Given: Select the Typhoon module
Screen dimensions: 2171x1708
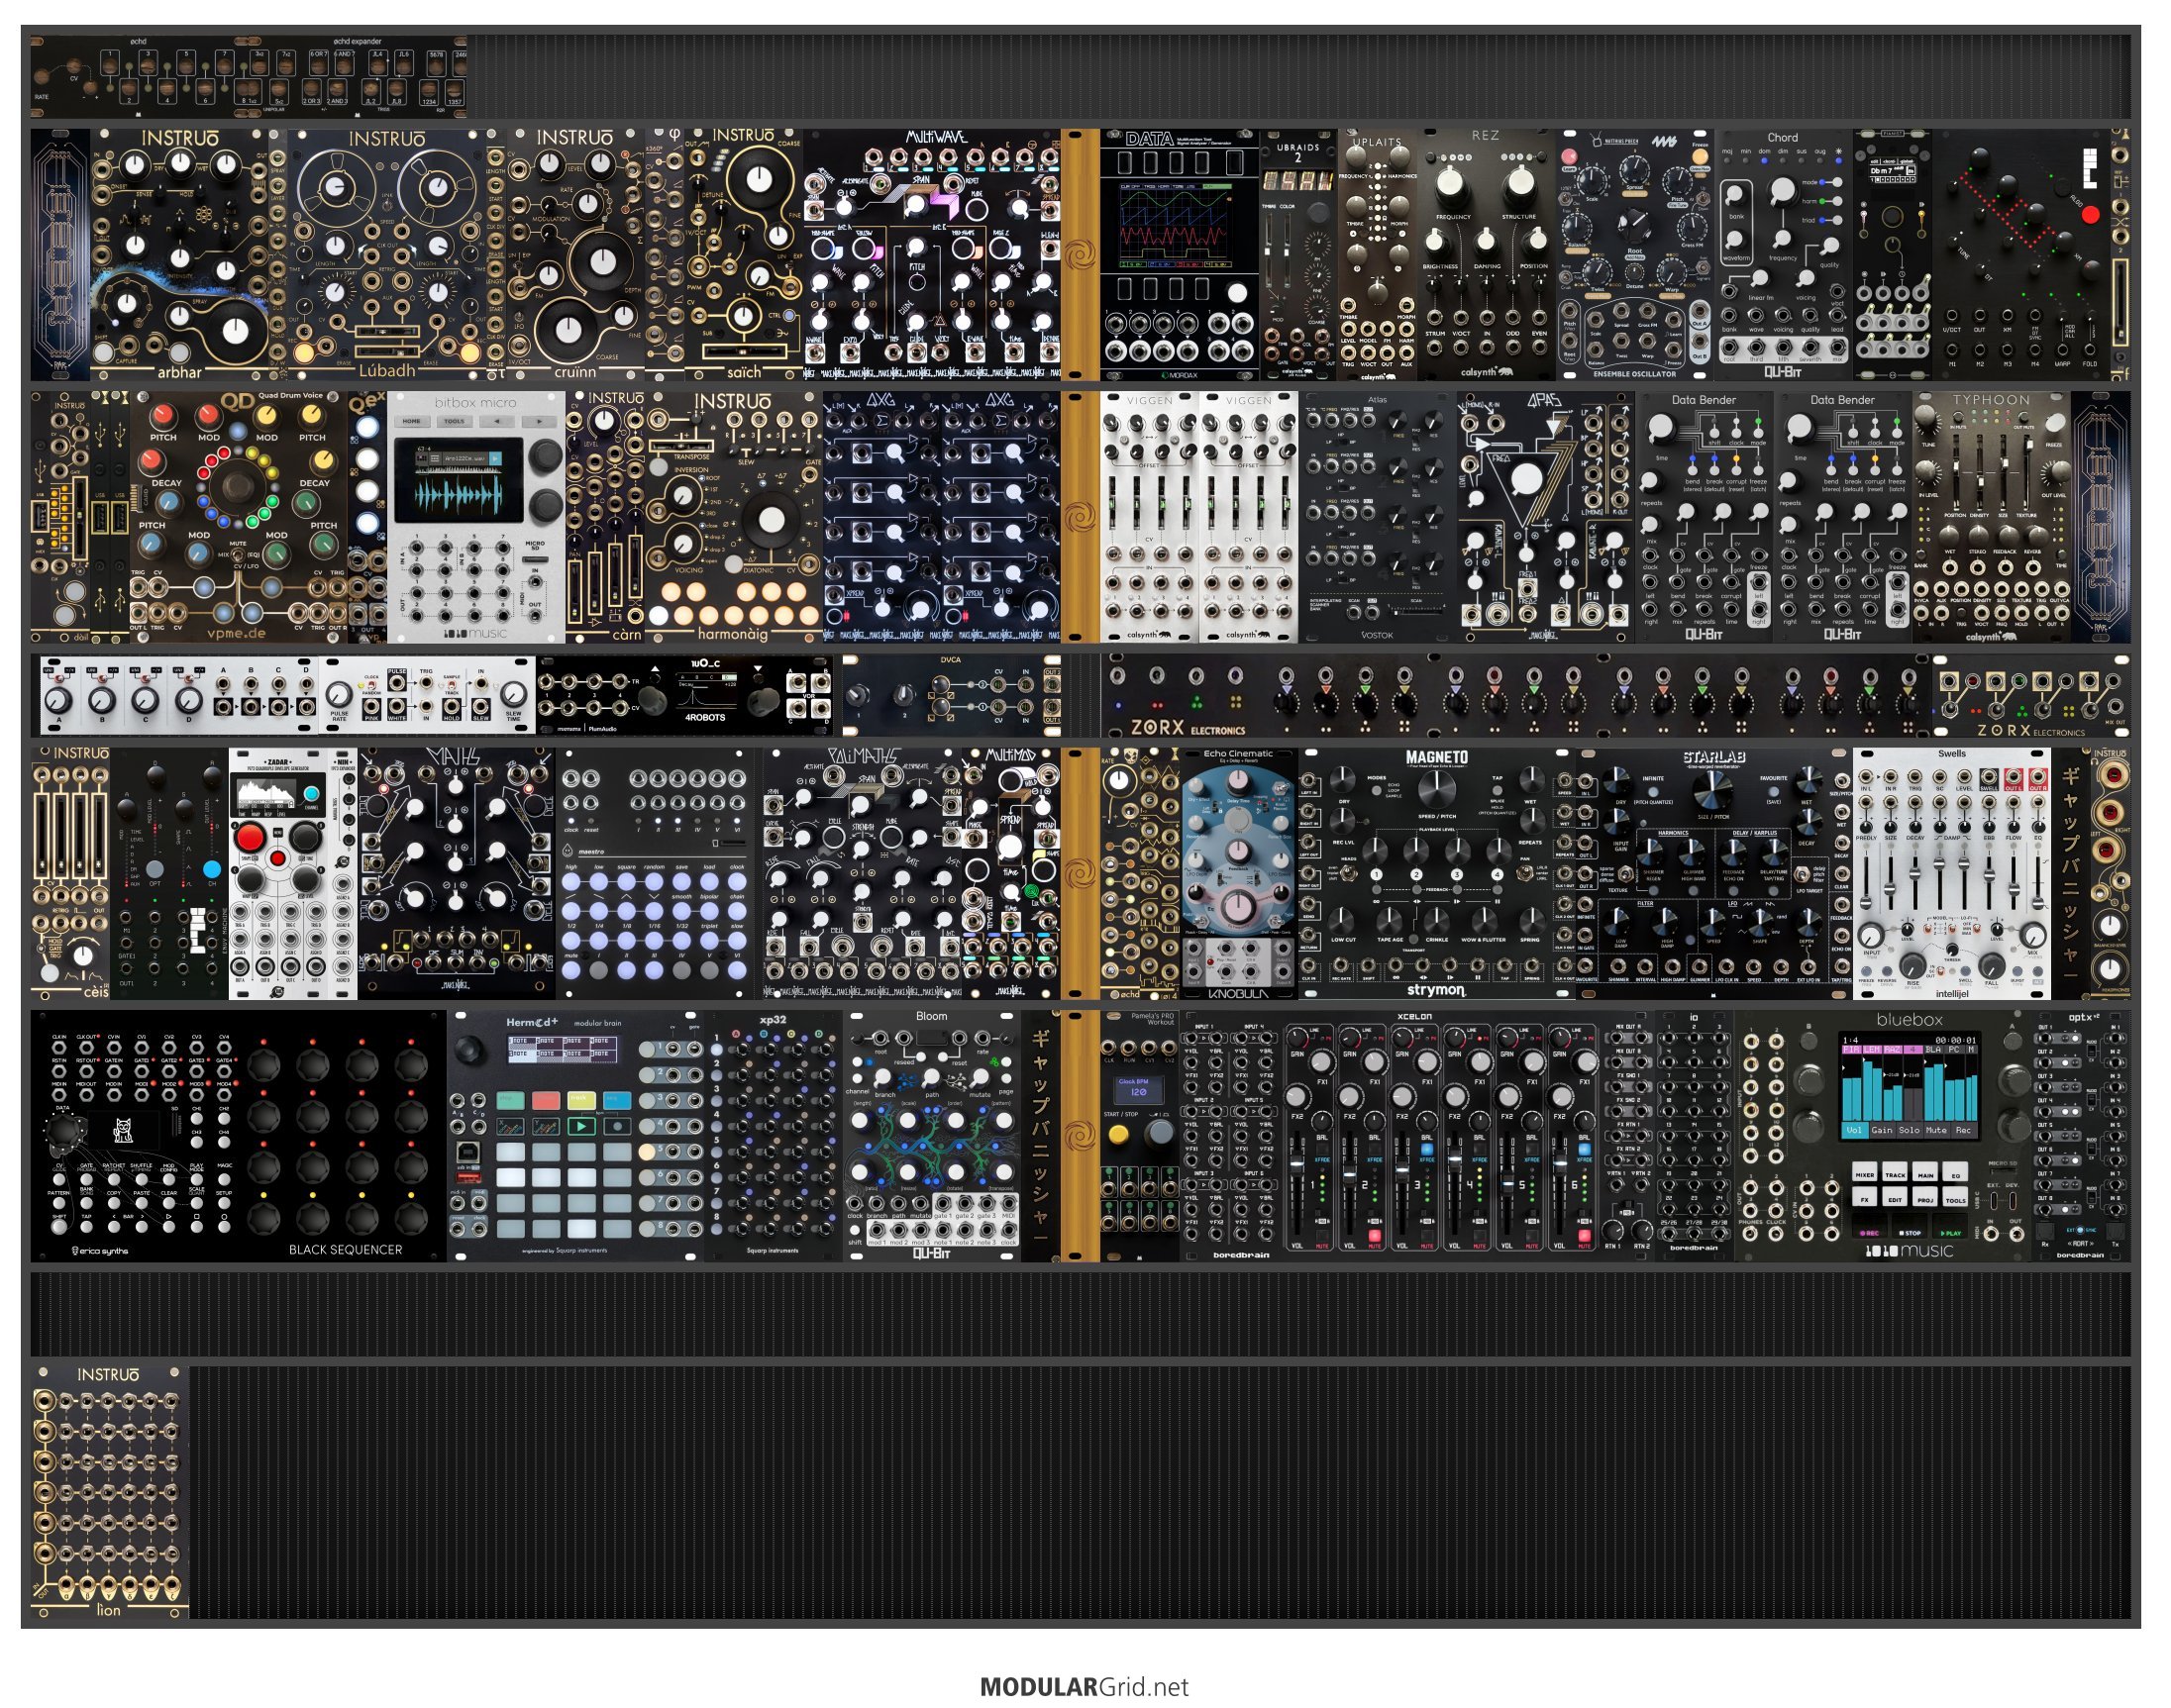Looking at the screenshot, I should click(1991, 517).
